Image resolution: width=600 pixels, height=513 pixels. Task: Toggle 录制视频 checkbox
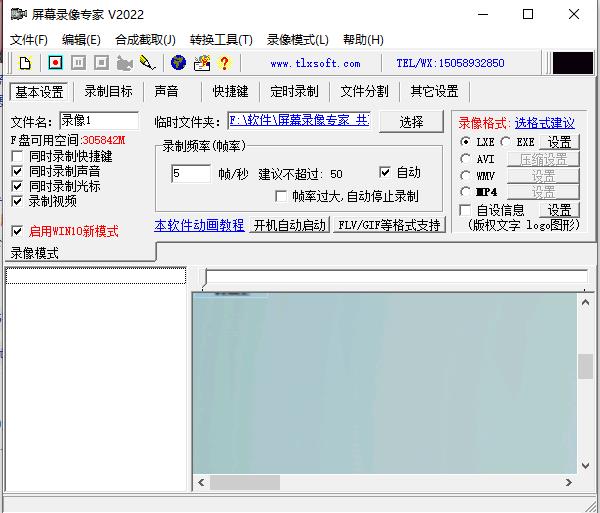pos(17,201)
